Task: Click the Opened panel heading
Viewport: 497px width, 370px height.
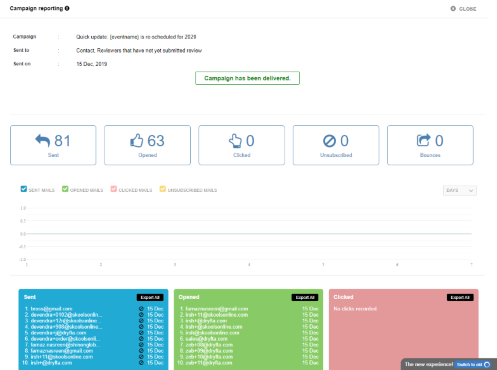Action: (x=189, y=297)
